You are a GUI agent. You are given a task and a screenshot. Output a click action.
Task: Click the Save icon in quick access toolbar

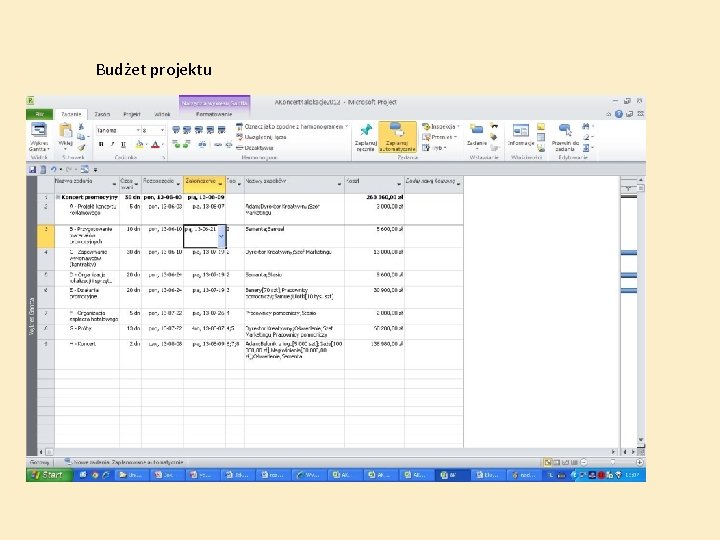32,169
